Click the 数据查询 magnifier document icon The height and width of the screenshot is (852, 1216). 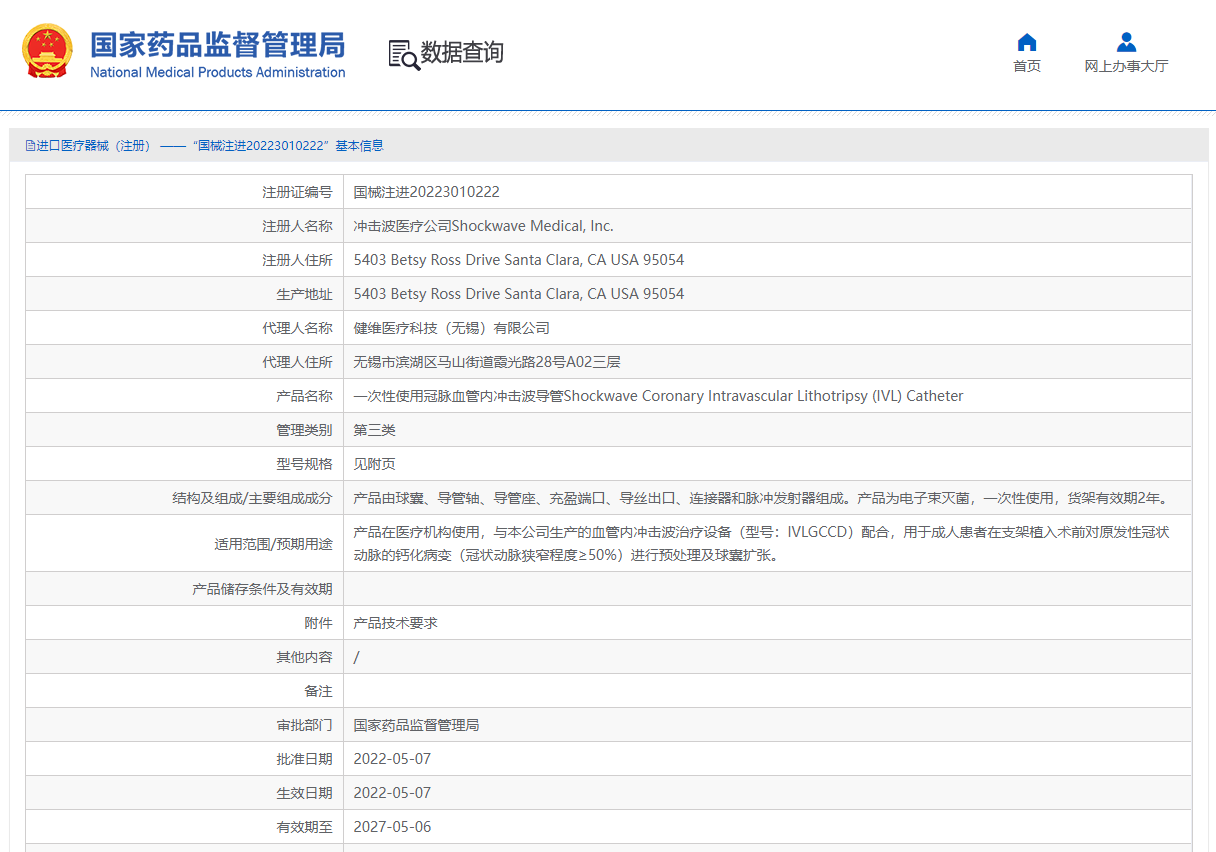click(404, 54)
